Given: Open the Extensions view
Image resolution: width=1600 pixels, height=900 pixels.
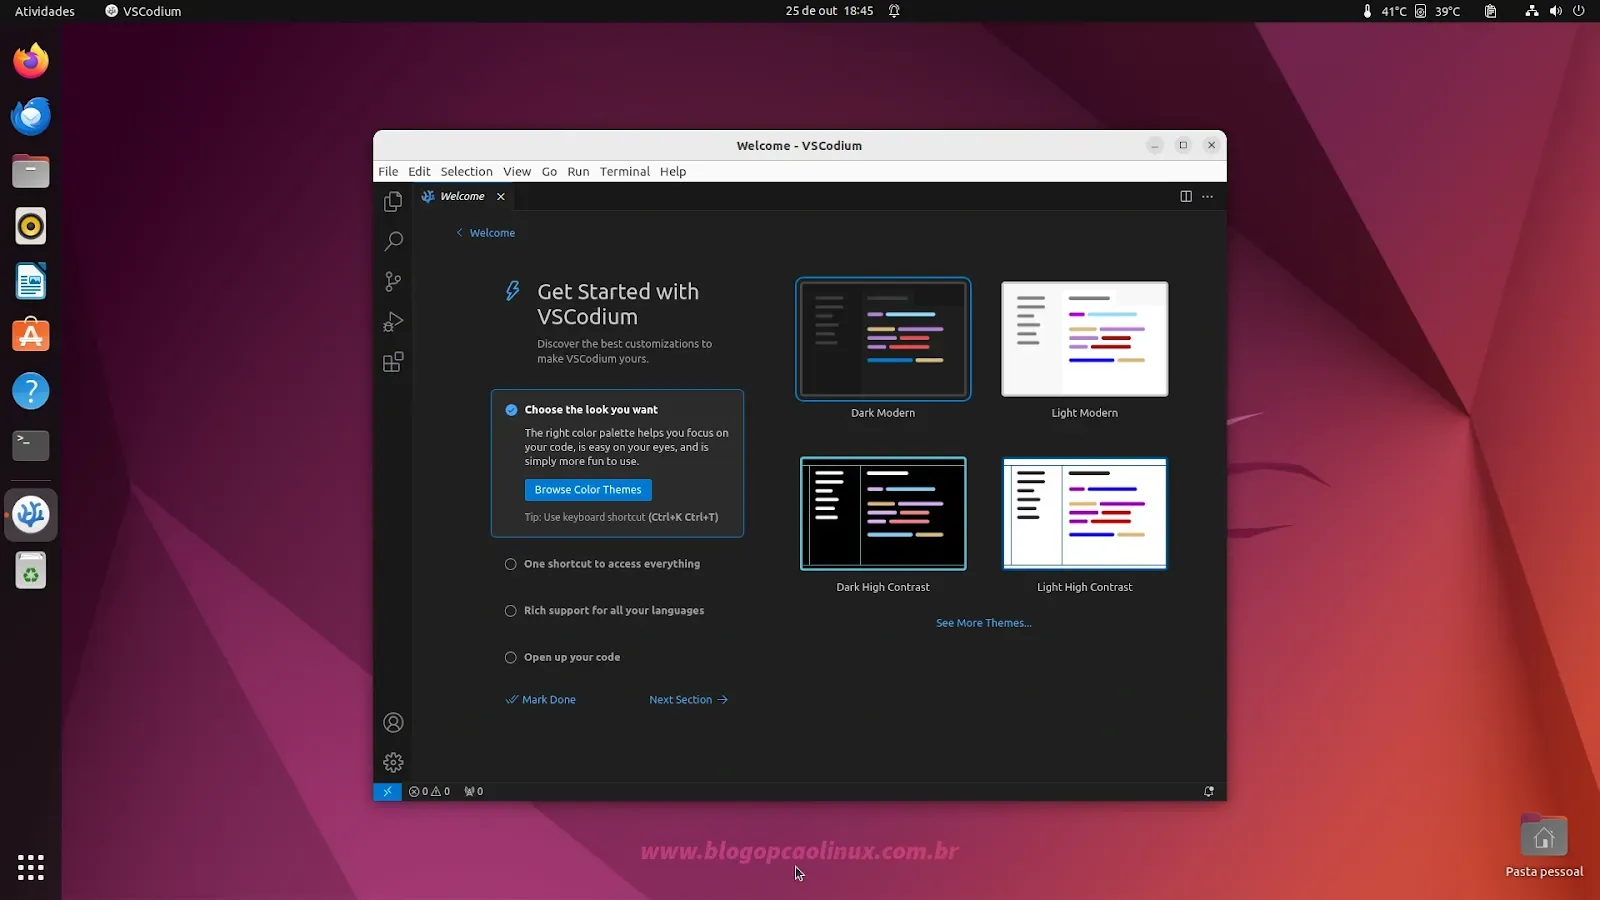Looking at the screenshot, I should click(x=393, y=362).
